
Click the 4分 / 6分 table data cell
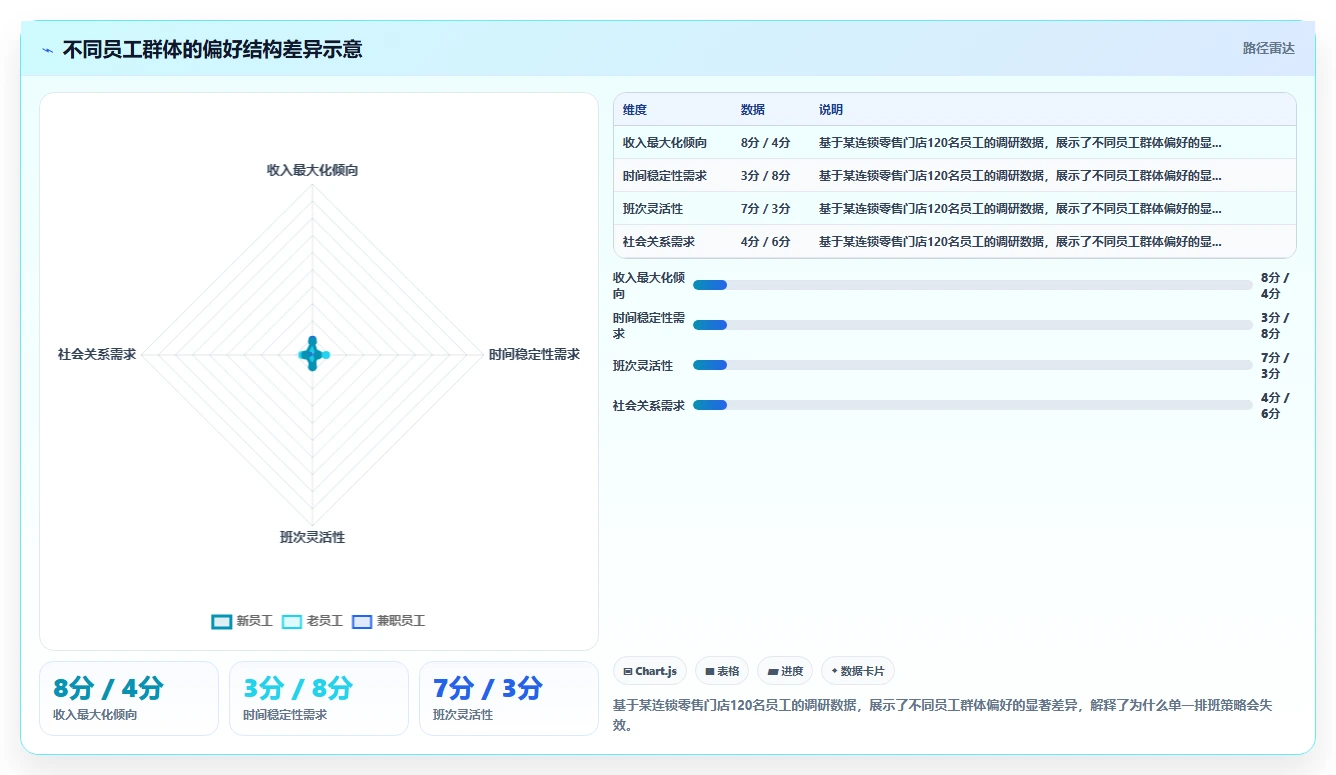coord(766,242)
